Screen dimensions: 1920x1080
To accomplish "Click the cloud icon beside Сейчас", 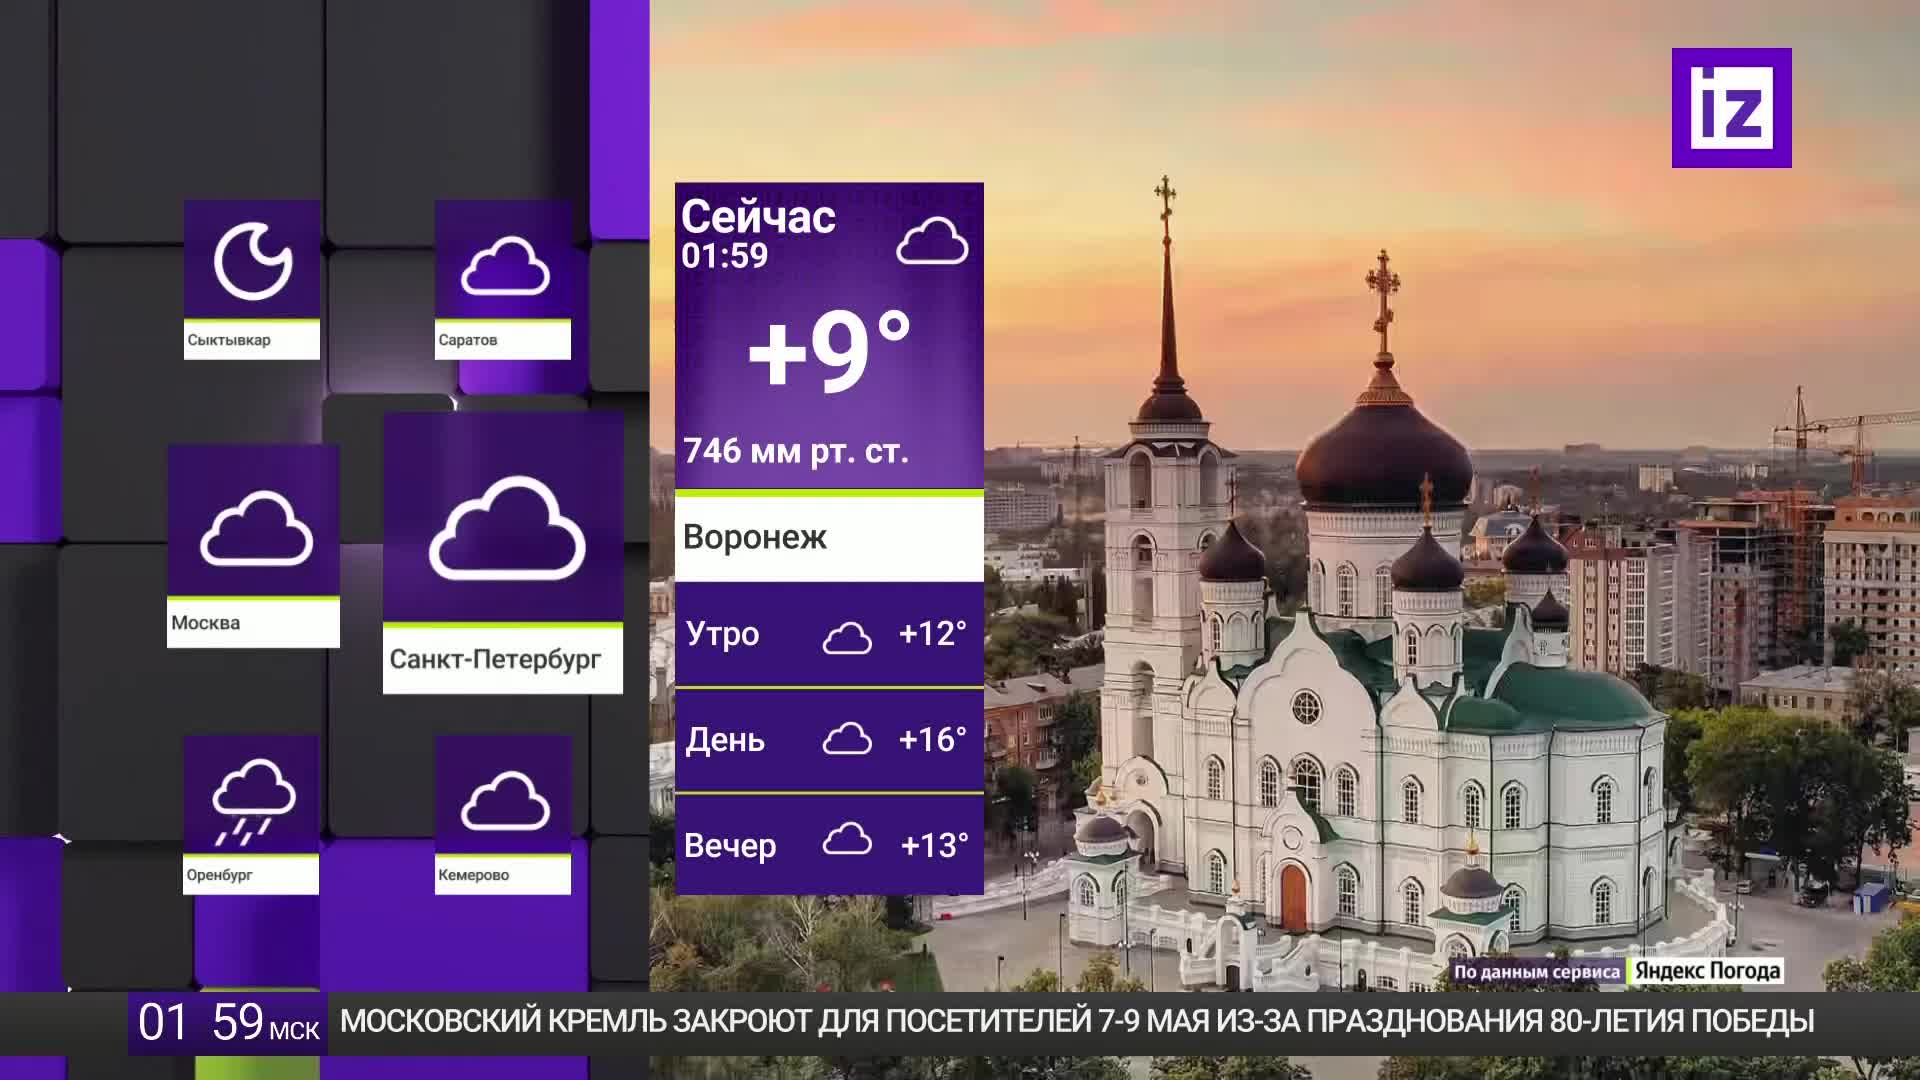I will click(x=932, y=241).
